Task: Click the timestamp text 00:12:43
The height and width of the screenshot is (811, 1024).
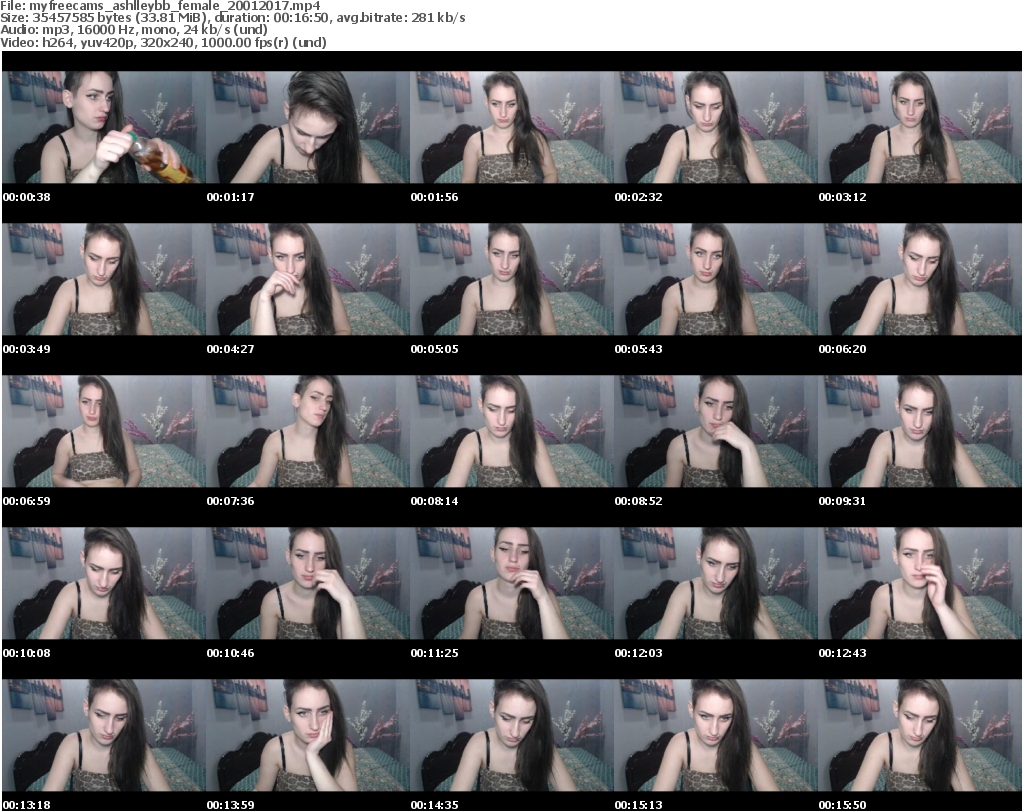Action: 842,653
